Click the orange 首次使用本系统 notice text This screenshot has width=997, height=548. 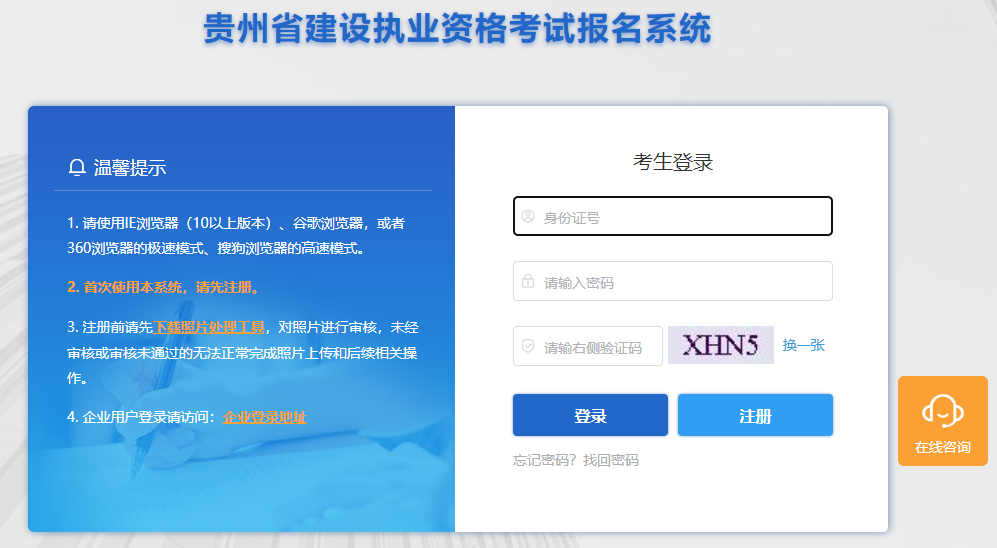163,287
